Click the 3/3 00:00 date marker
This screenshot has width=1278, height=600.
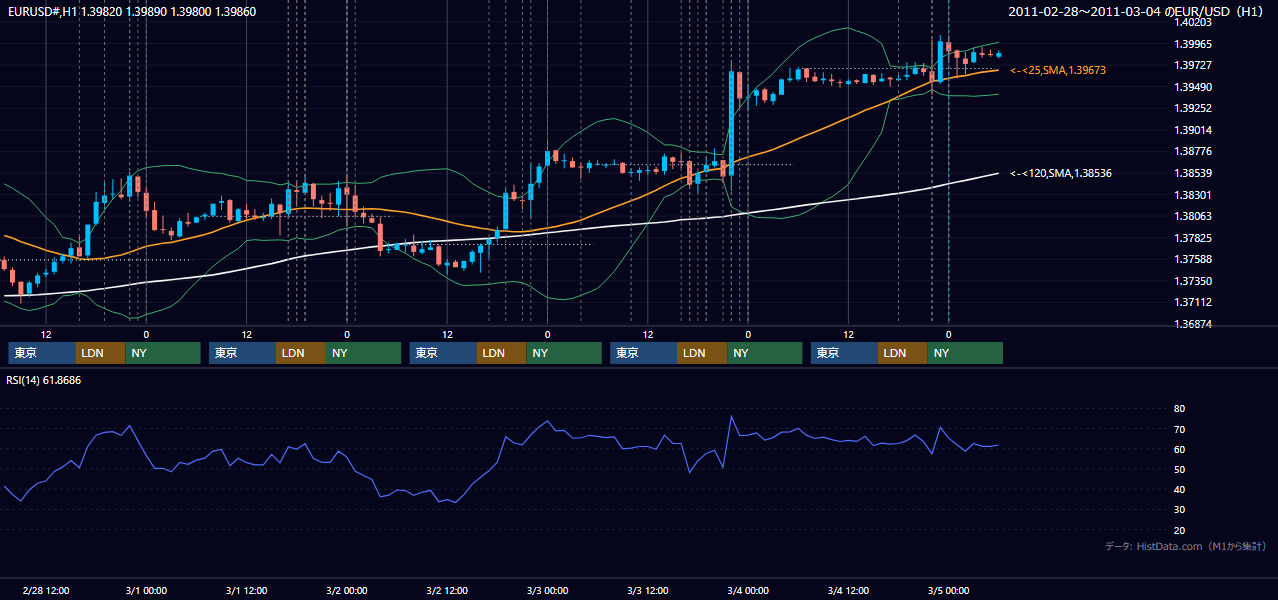[x=547, y=590]
